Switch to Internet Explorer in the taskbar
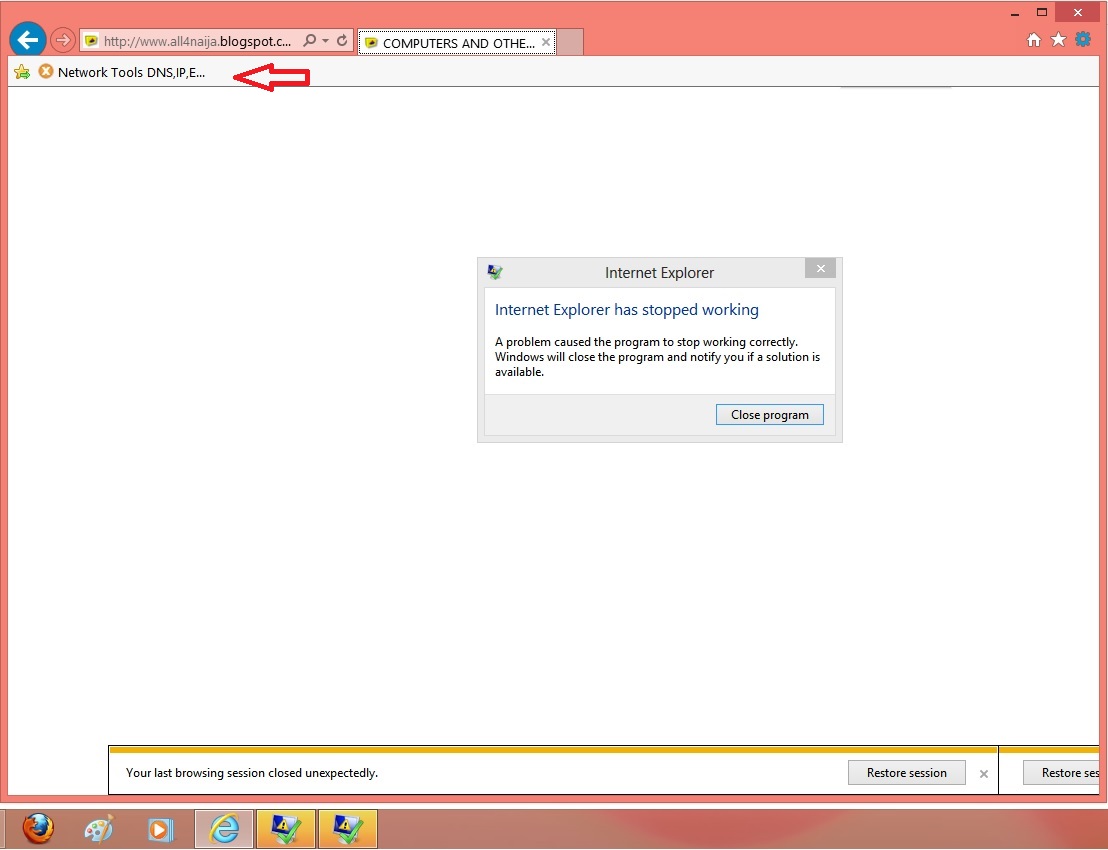The image size is (1108, 850). tap(224, 829)
